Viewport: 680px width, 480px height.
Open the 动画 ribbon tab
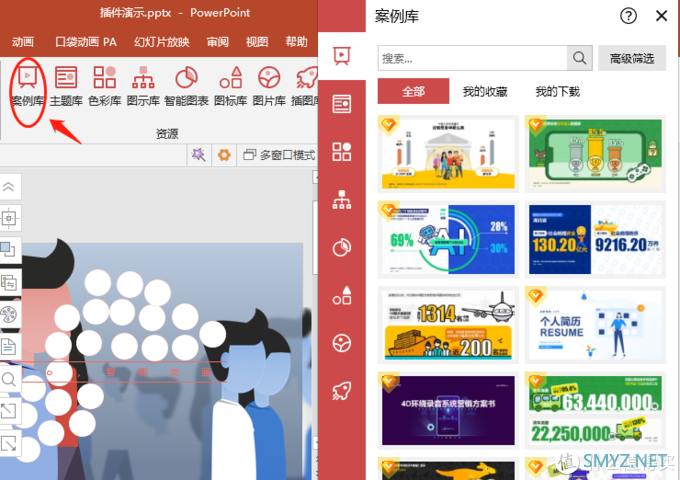23,42
